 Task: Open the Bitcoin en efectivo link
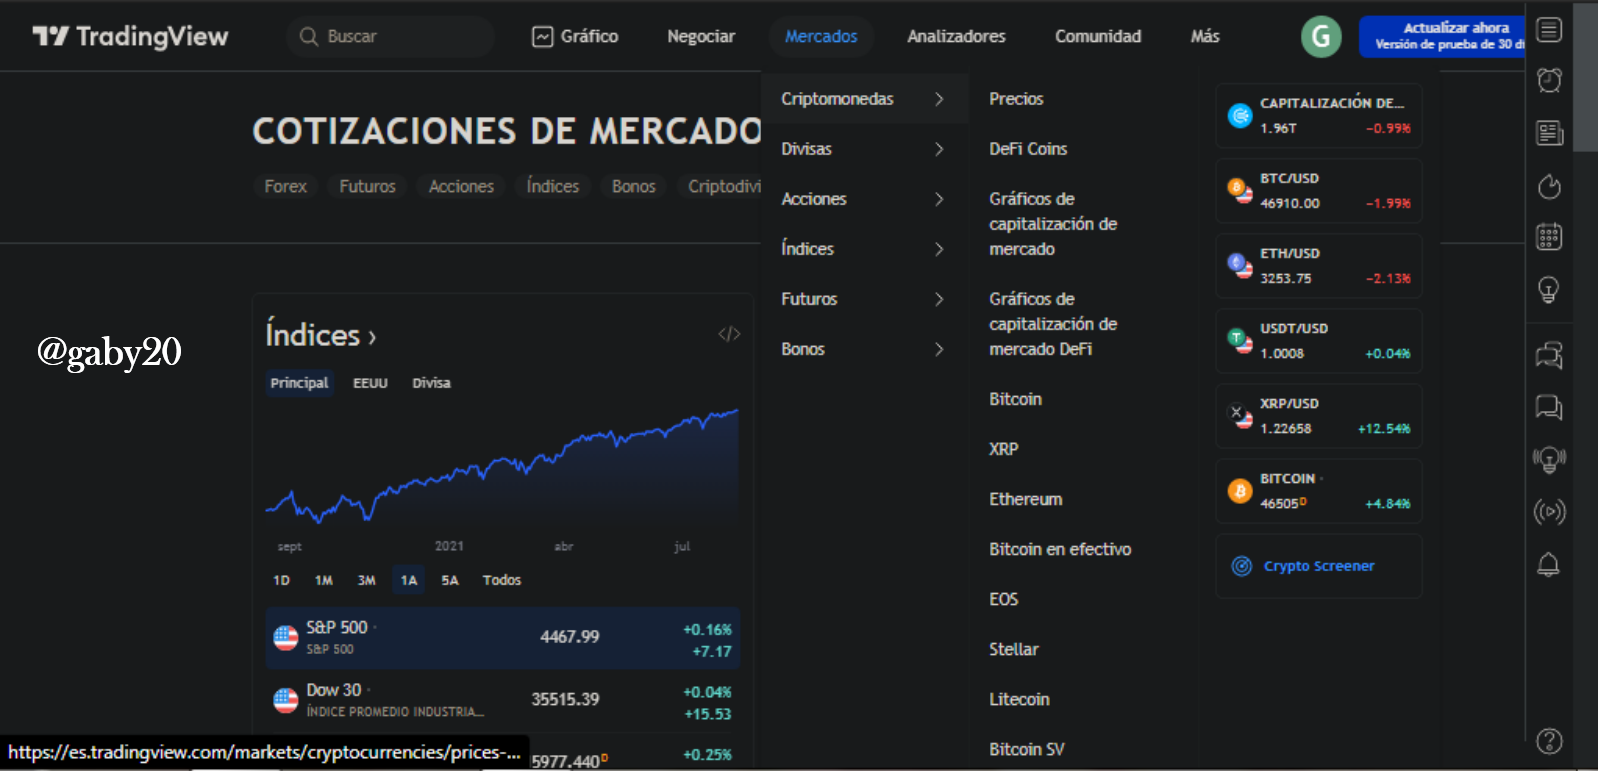1060,549
